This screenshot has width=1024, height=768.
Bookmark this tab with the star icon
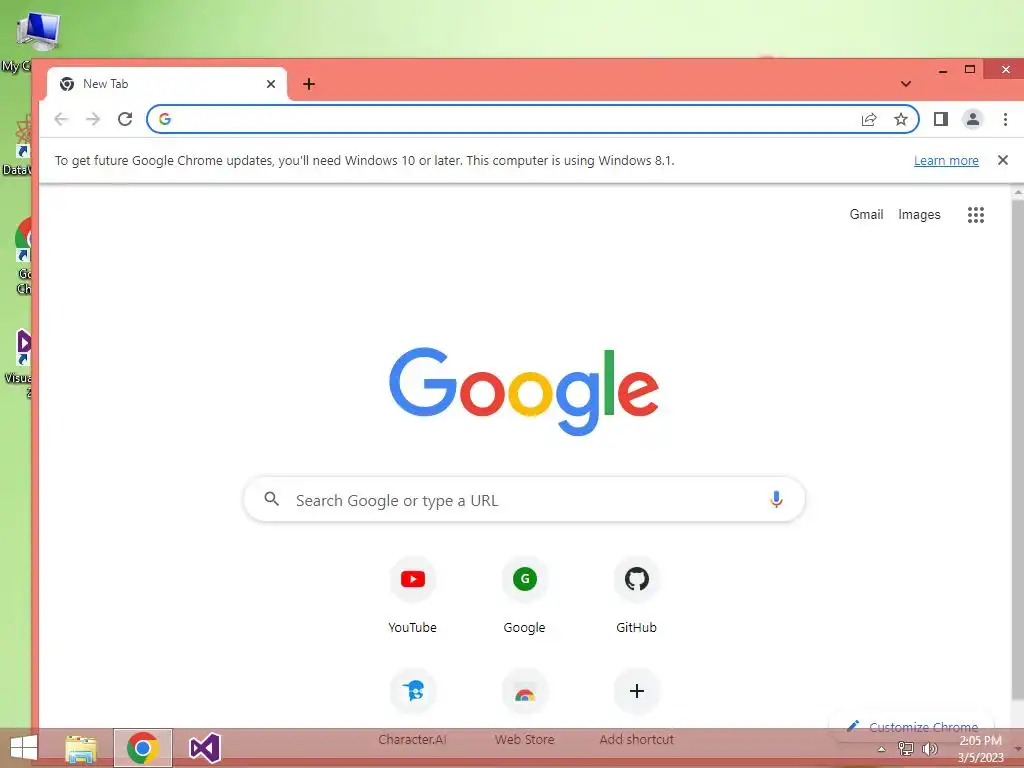901,119
